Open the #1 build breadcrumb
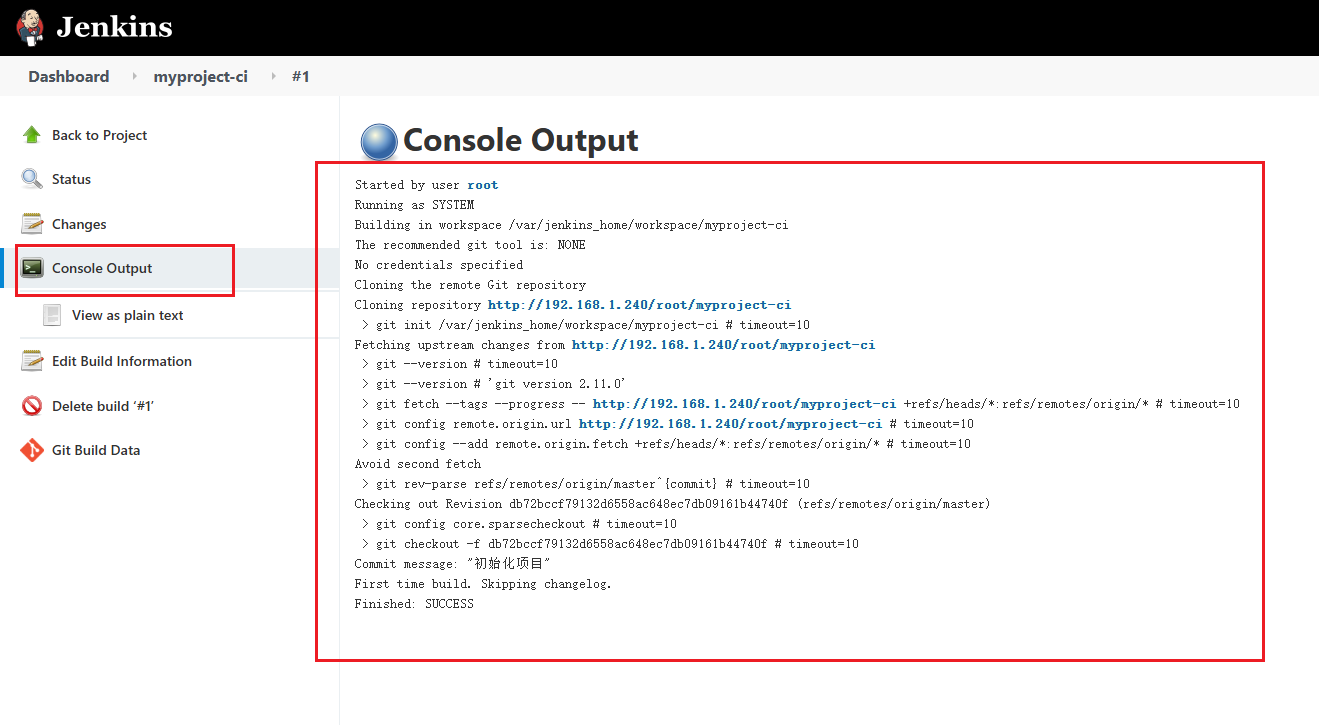 pos(300,76)
